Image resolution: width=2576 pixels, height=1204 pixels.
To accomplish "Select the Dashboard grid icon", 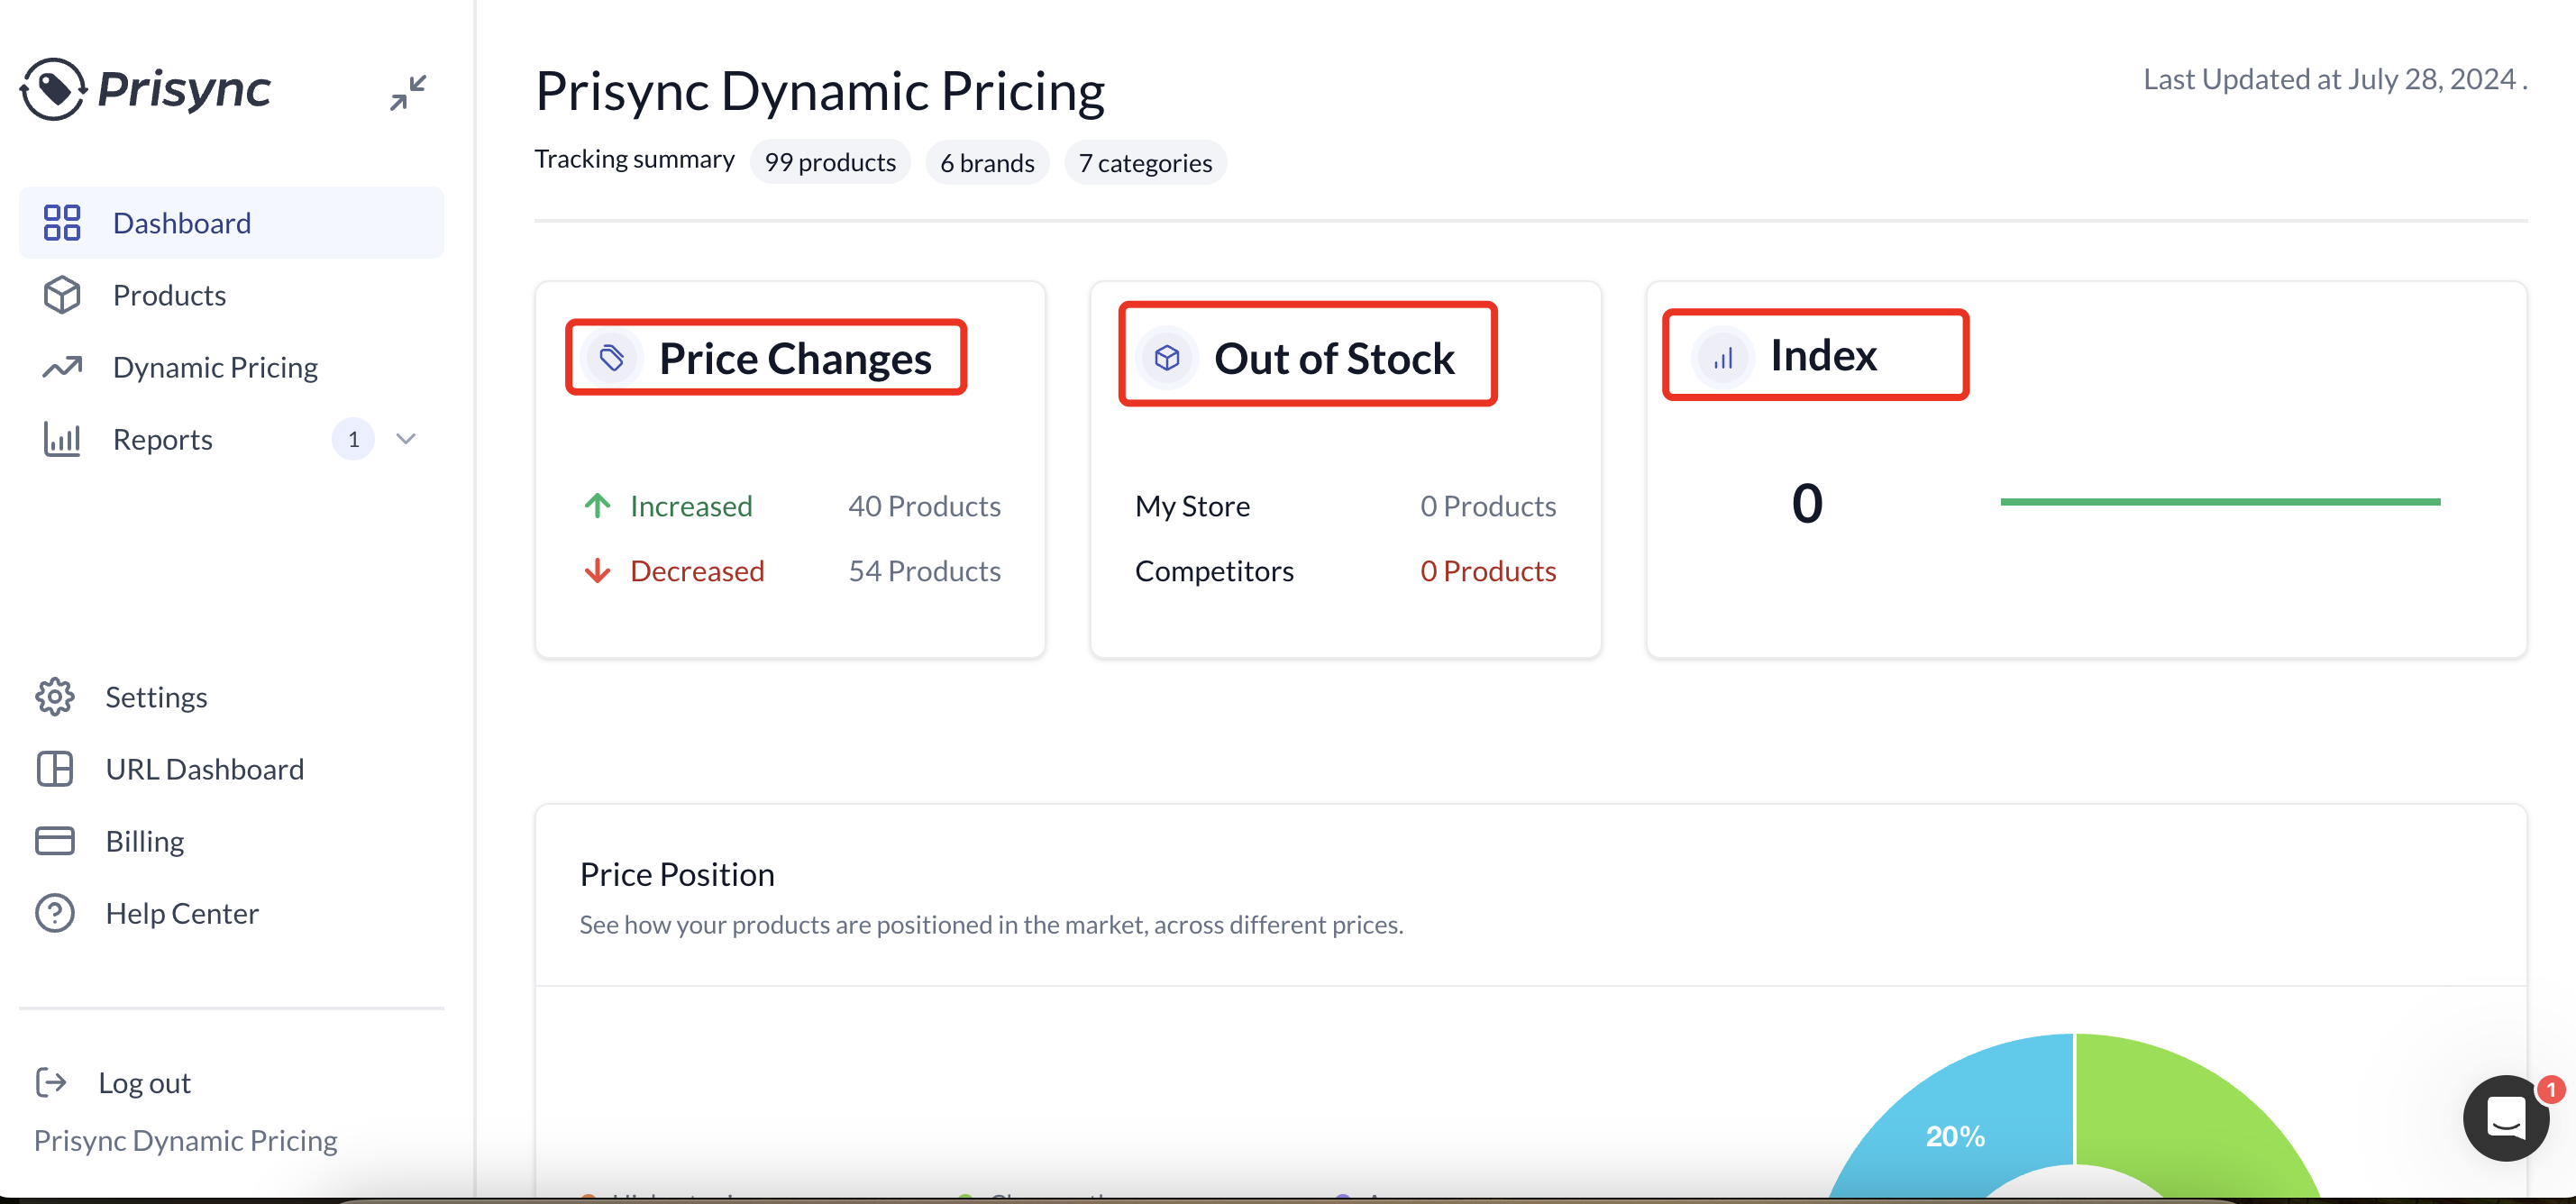I will (61, 222).
